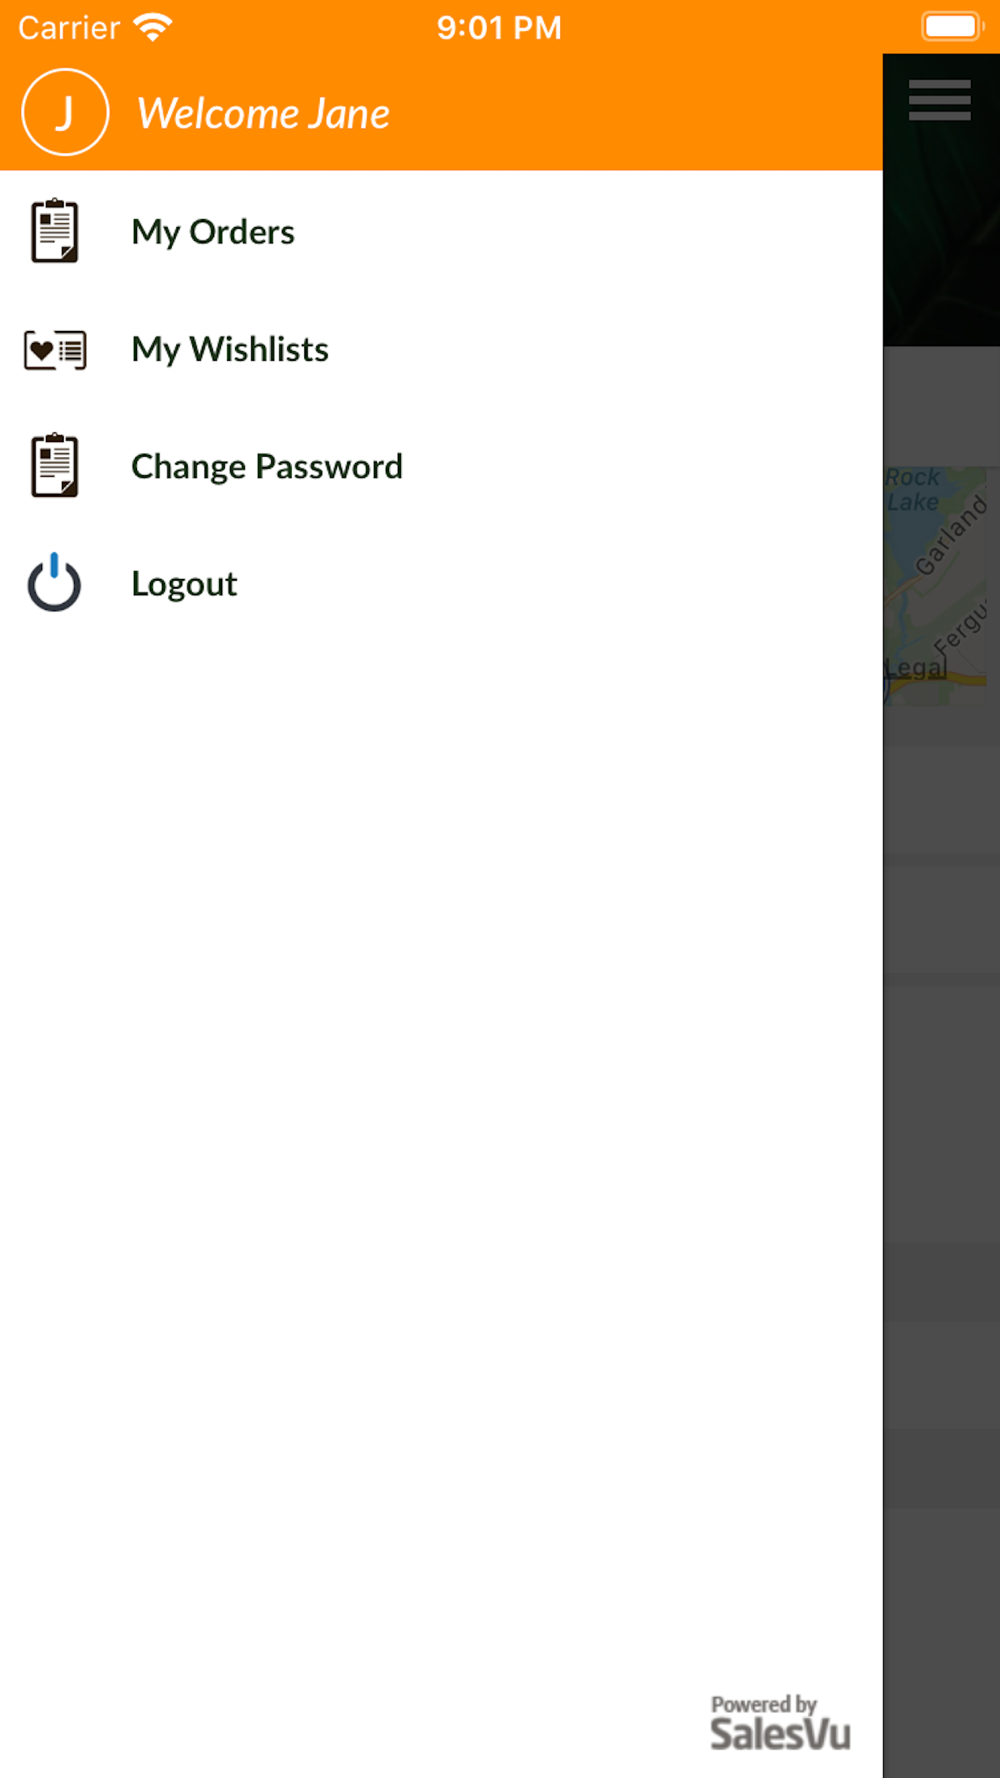Tap the J profile avatar circle
The height and width of the screenshot is (1778, 1000).
(65, 112)
